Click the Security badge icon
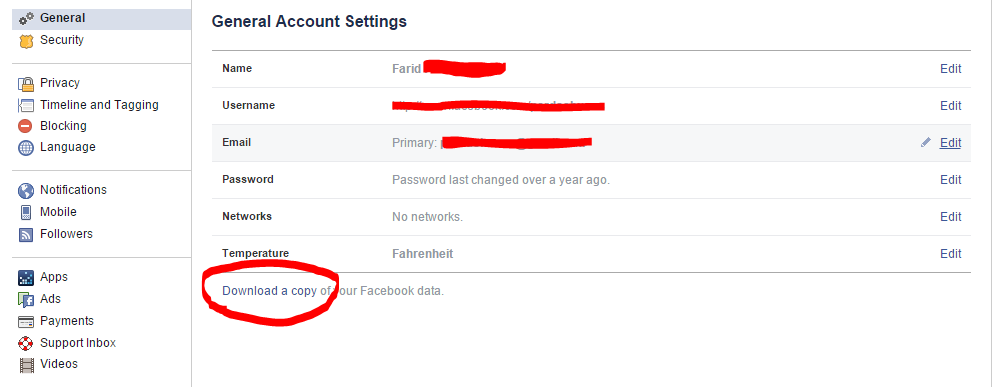Viewport: 993px width, 387px height. point(26,41)
